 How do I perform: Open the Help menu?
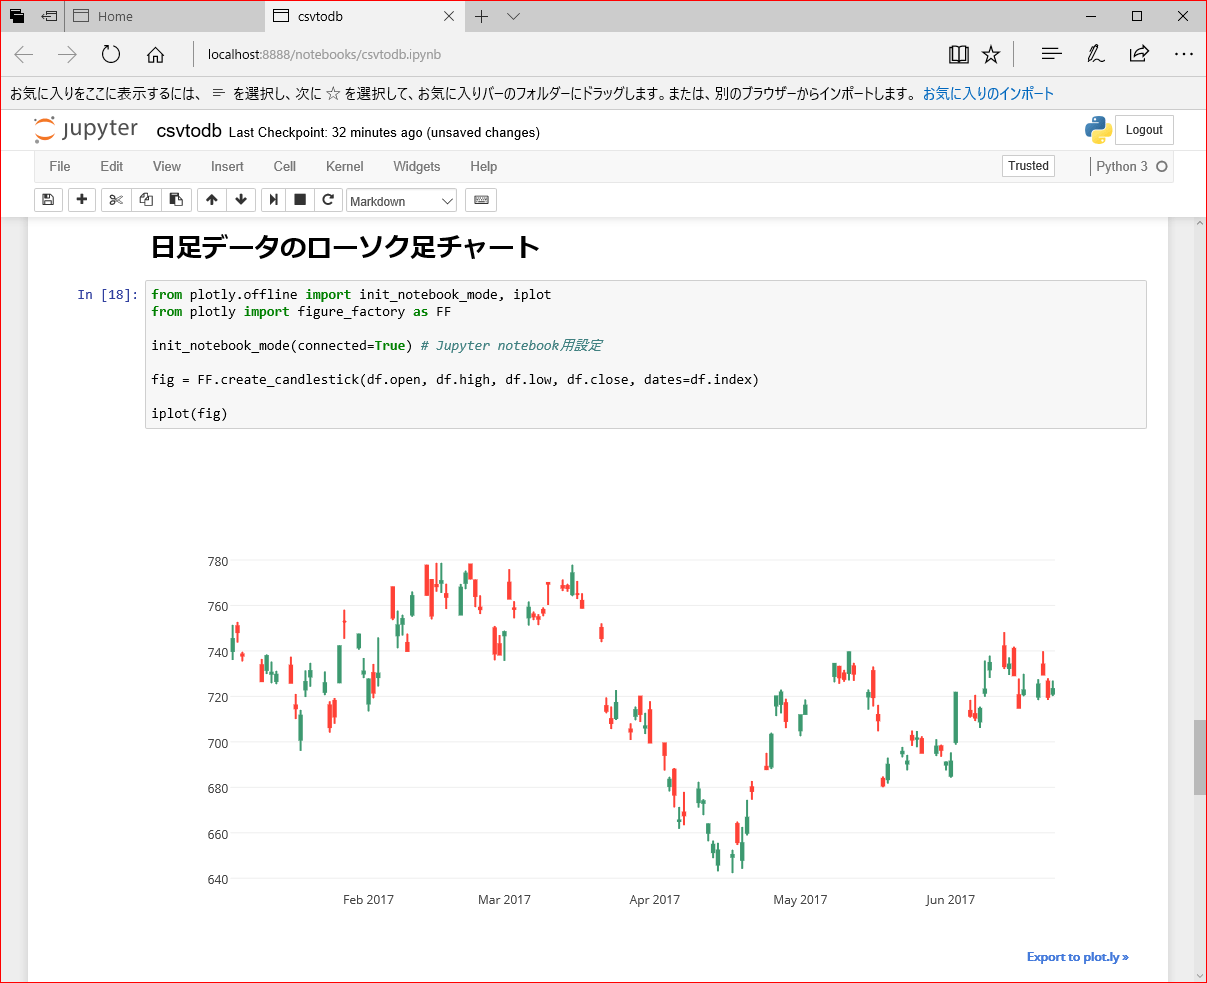click(x=484, y=166)
